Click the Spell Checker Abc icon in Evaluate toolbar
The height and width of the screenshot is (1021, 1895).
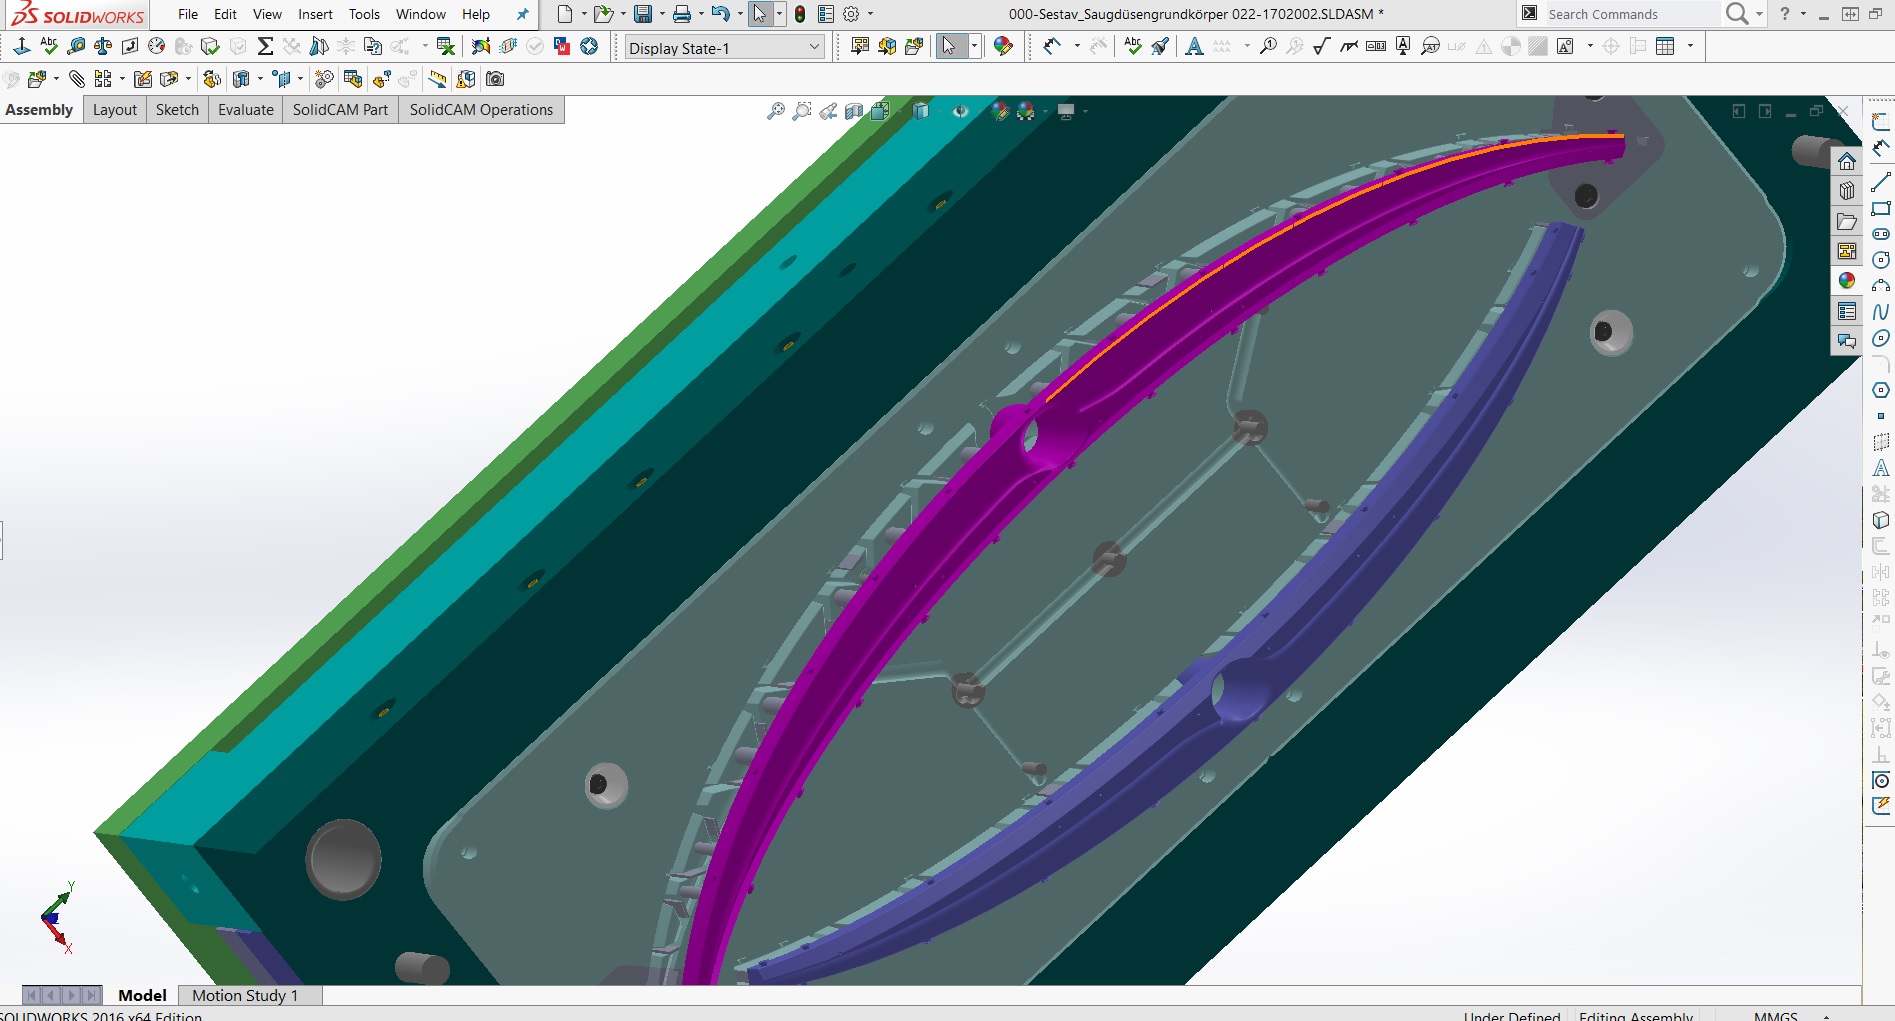[48, 46]
